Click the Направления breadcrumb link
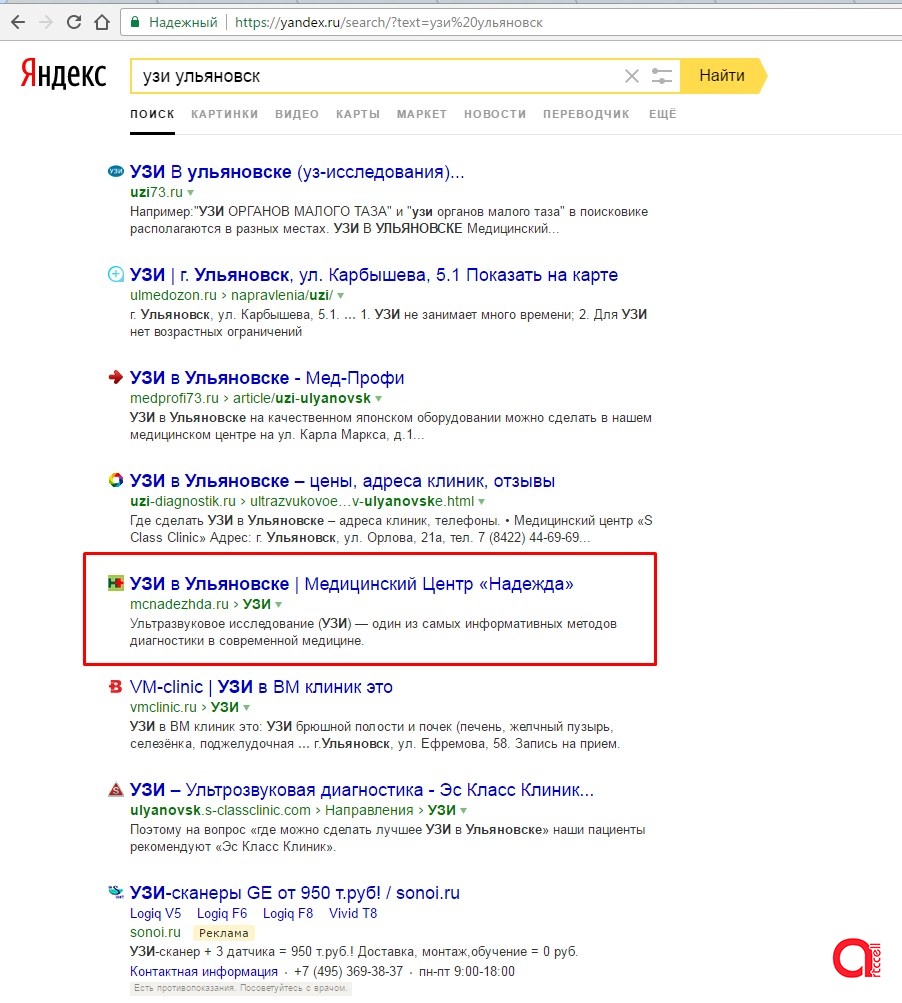The height and width of the screenshot is (1003, 902). click(369, 810)
